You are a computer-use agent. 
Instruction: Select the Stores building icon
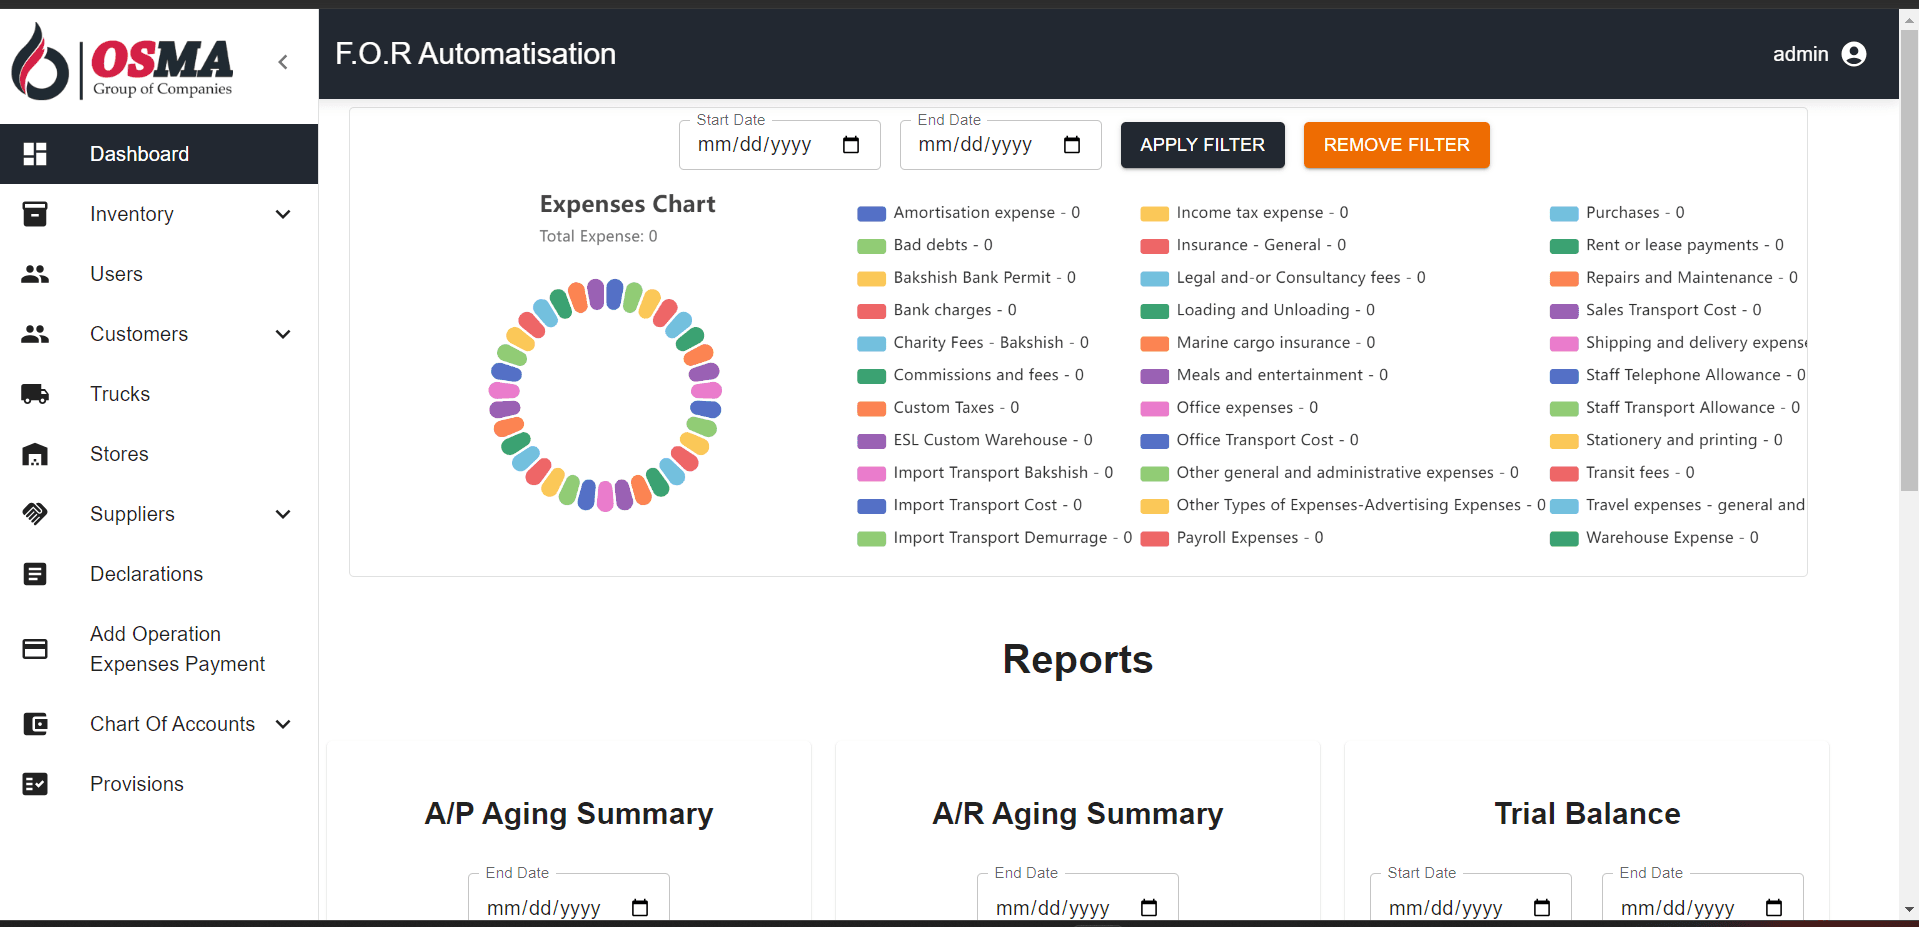point(35,454)
